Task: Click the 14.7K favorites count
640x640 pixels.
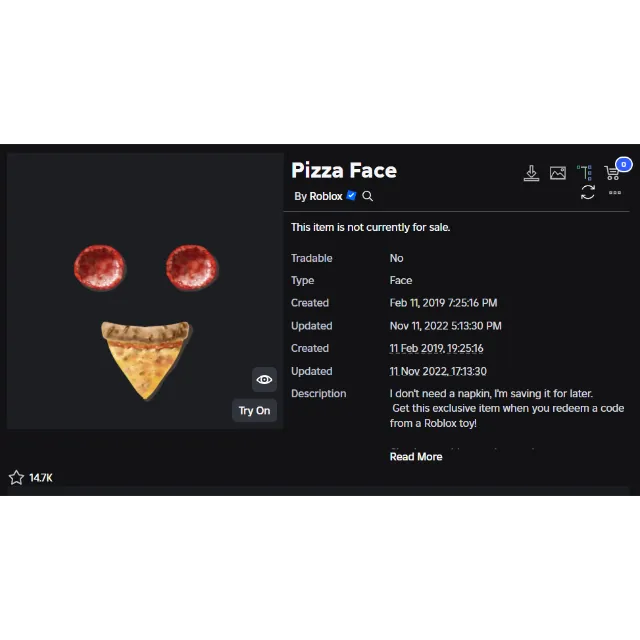Action: 41,478
